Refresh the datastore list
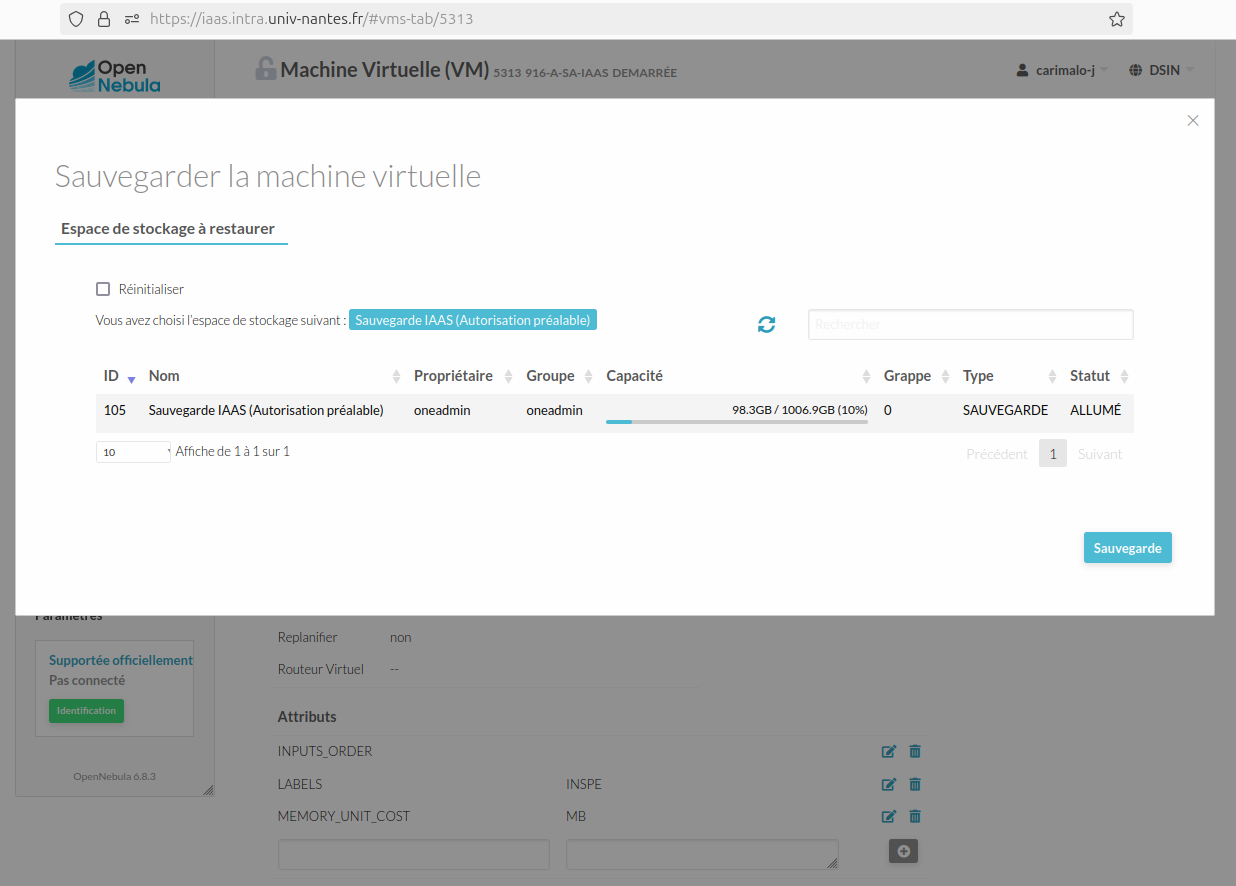 pos(766,324)
